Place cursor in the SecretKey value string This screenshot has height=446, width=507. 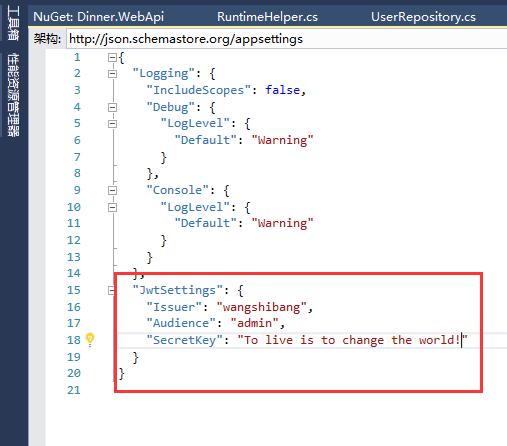[352, 340]
